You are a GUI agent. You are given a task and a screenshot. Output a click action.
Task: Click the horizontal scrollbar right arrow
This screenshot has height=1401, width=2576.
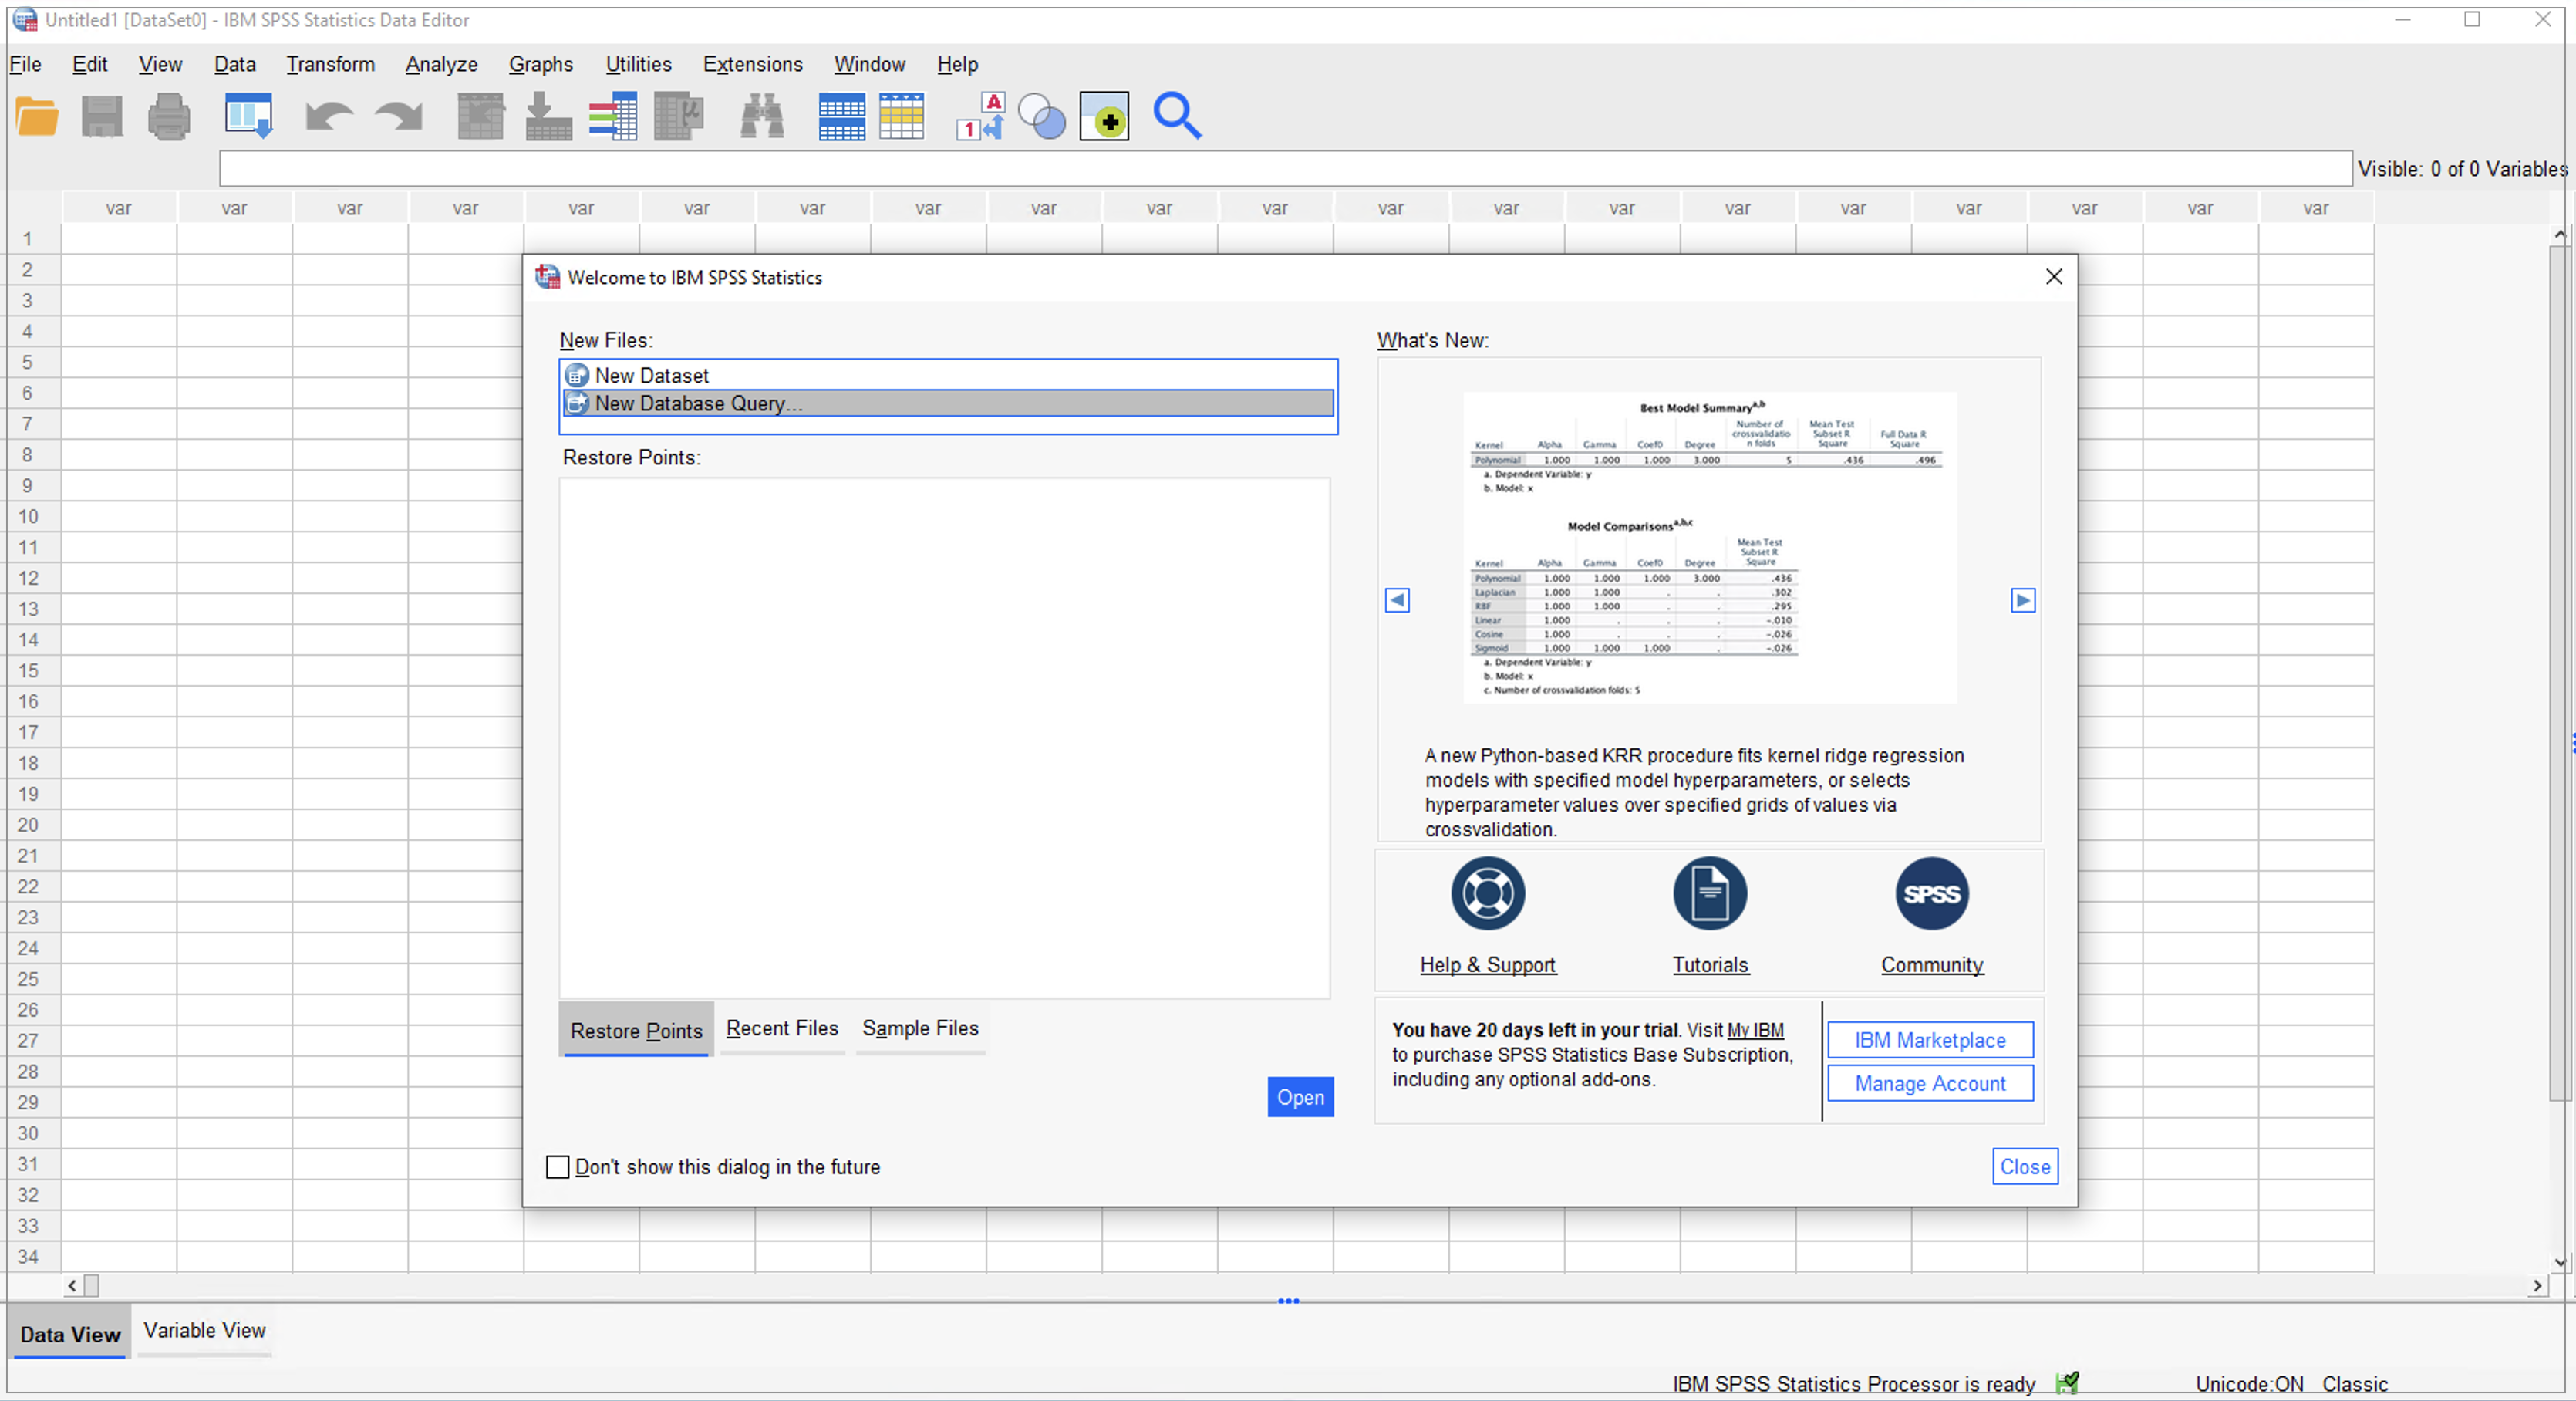2537,1286
